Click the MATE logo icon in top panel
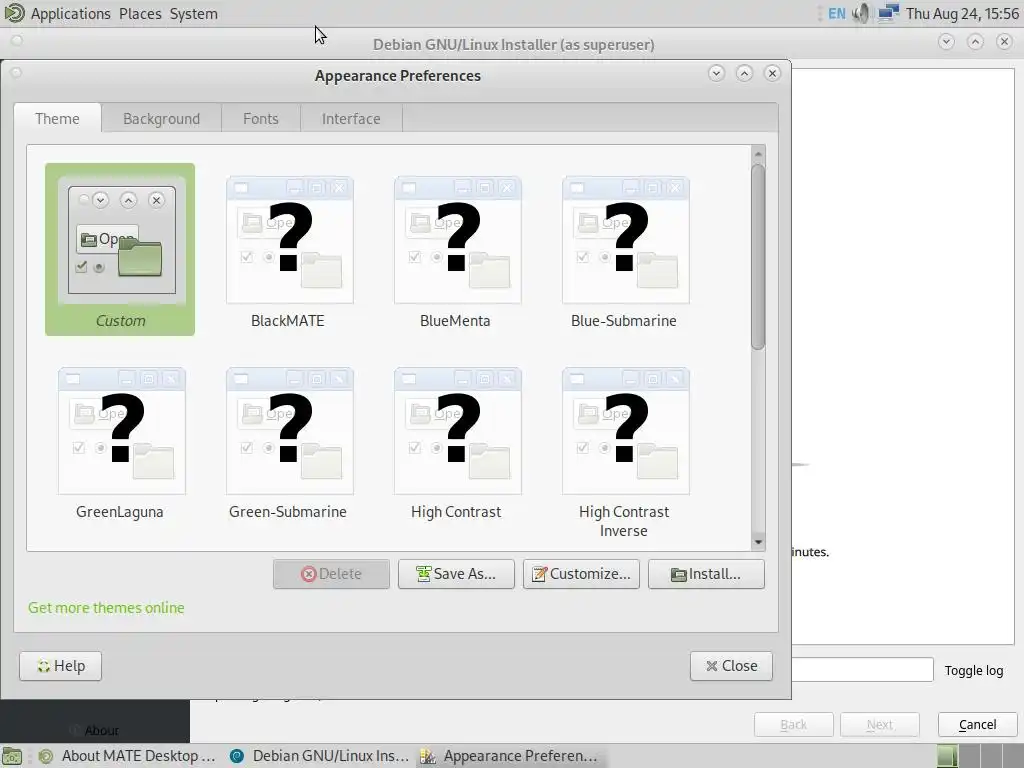The width and height of the screenshot is (1024, 768). pos(14,13)
